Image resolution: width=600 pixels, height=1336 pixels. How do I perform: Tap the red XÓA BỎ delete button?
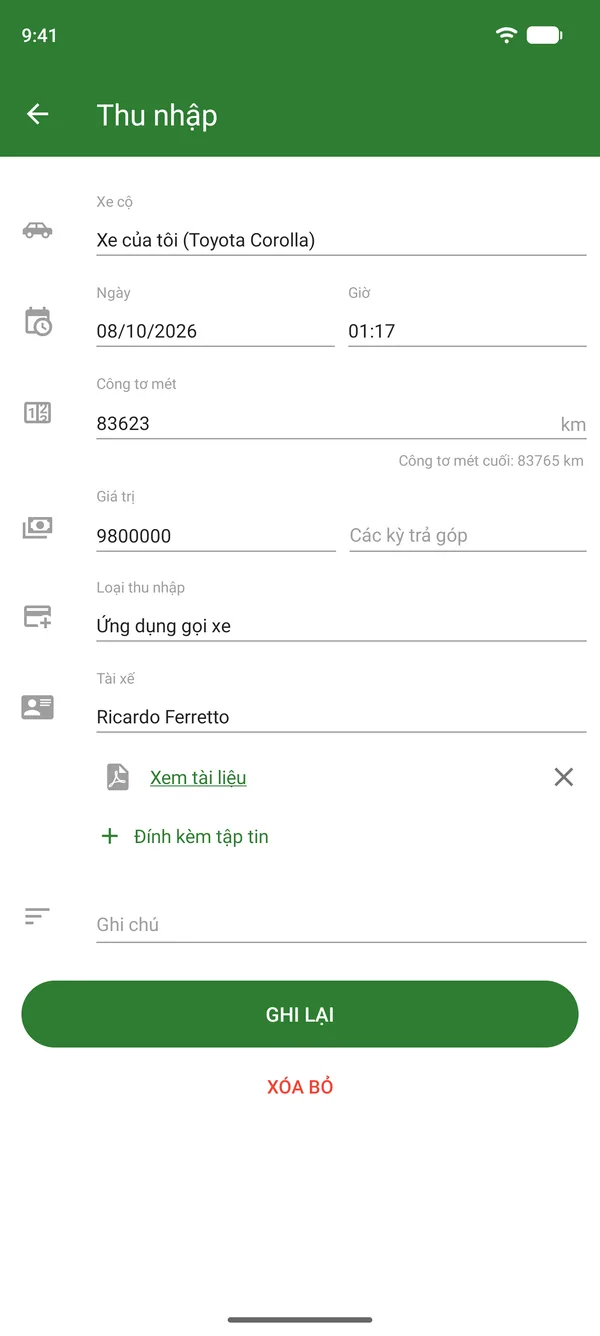pyautogui.click(x=300, y=1087)
